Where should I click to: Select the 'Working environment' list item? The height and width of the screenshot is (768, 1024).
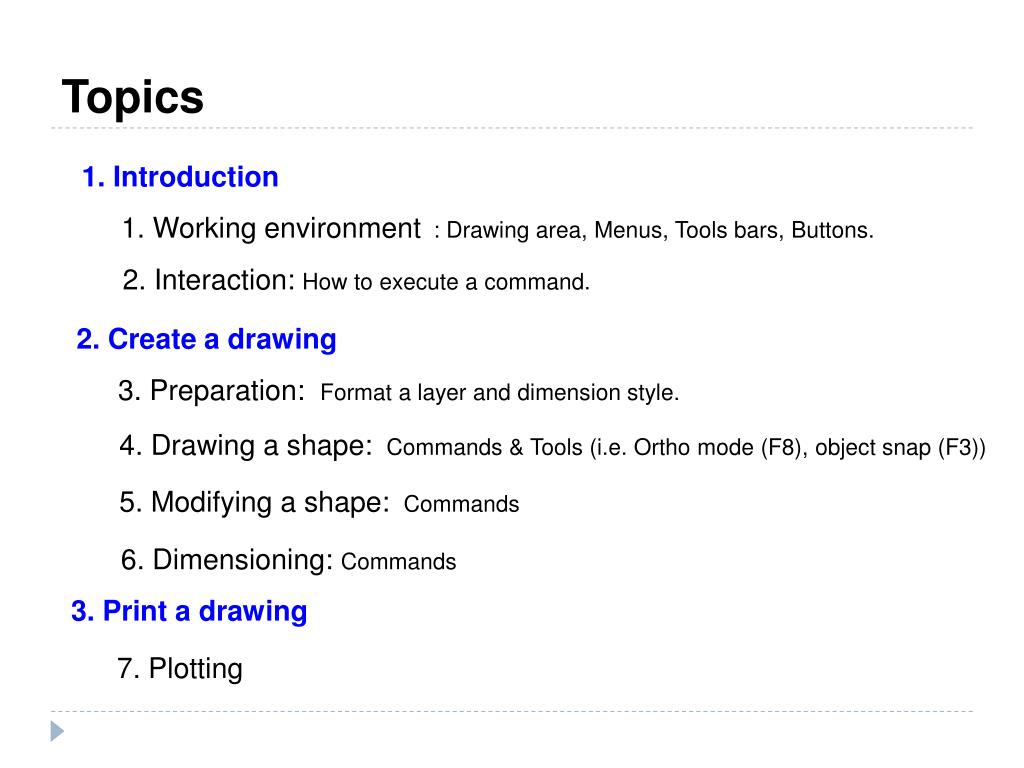click(272, 229)
